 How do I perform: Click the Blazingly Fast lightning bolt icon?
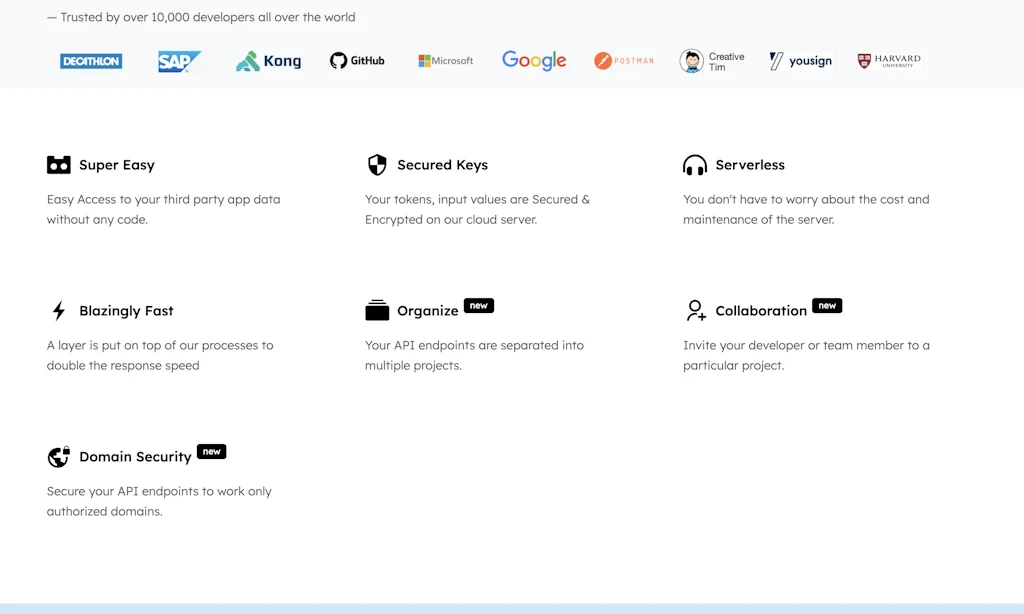(x=59, y=310)
